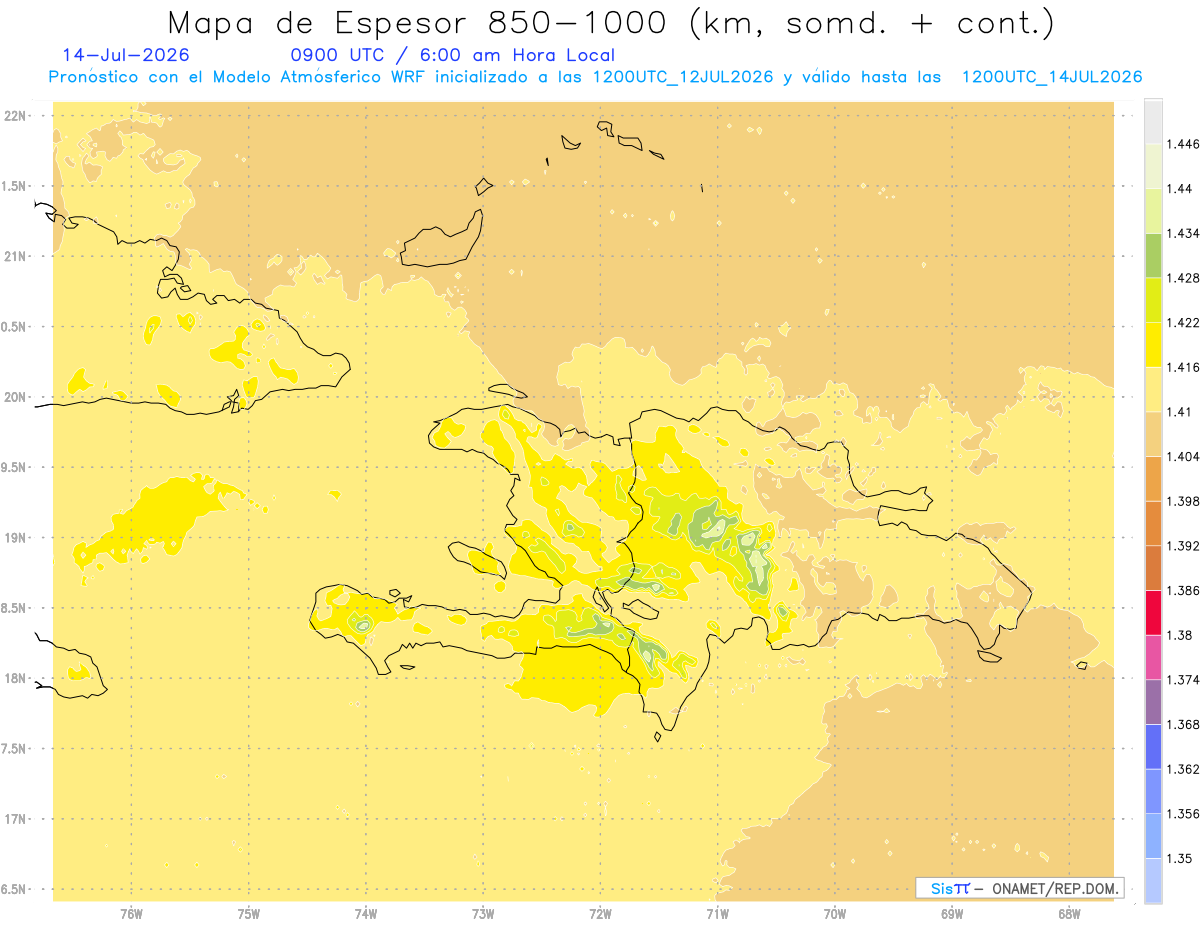Click the 75W longitude axis label
Viewport: 1200px width, 927px height.
(x=249, y=914)
